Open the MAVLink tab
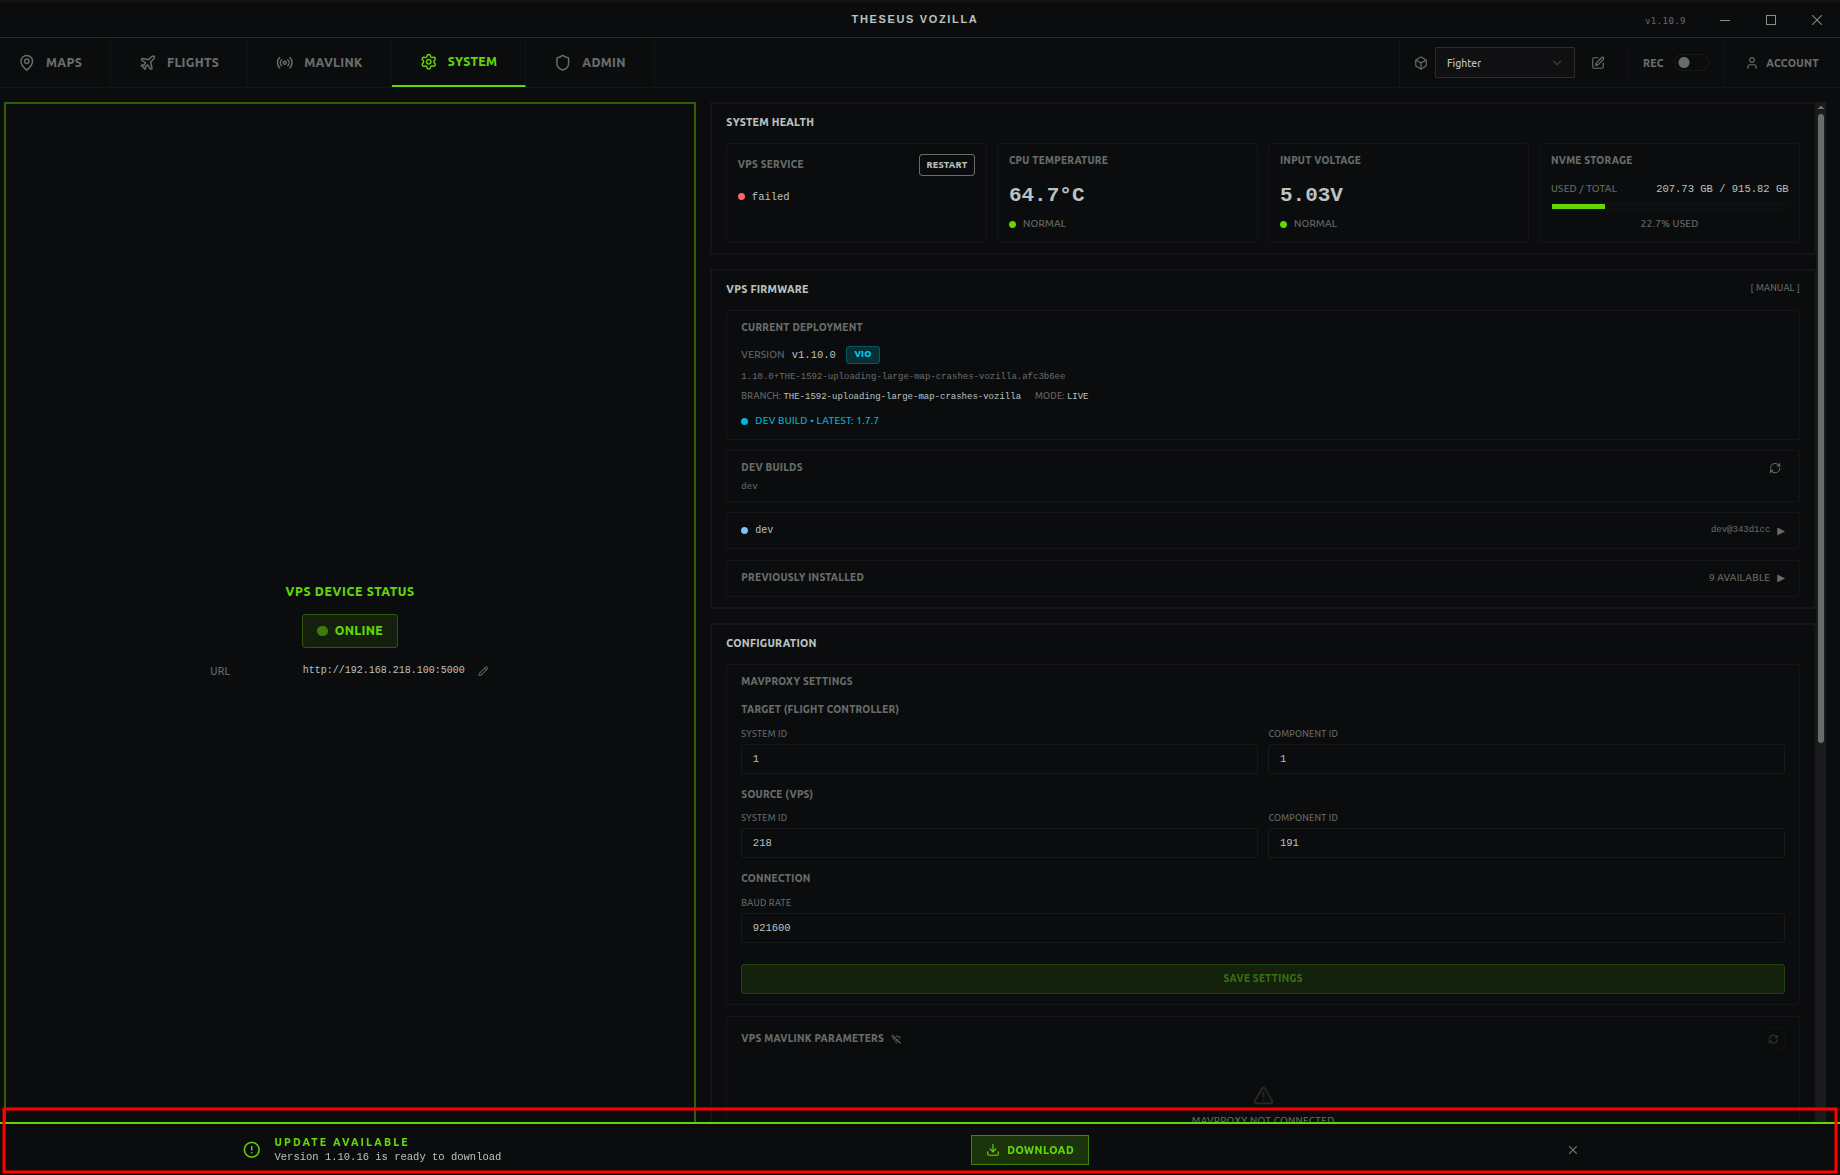Image resolution: width=1840 pixels, height=1175 pixels. [320, 63]
